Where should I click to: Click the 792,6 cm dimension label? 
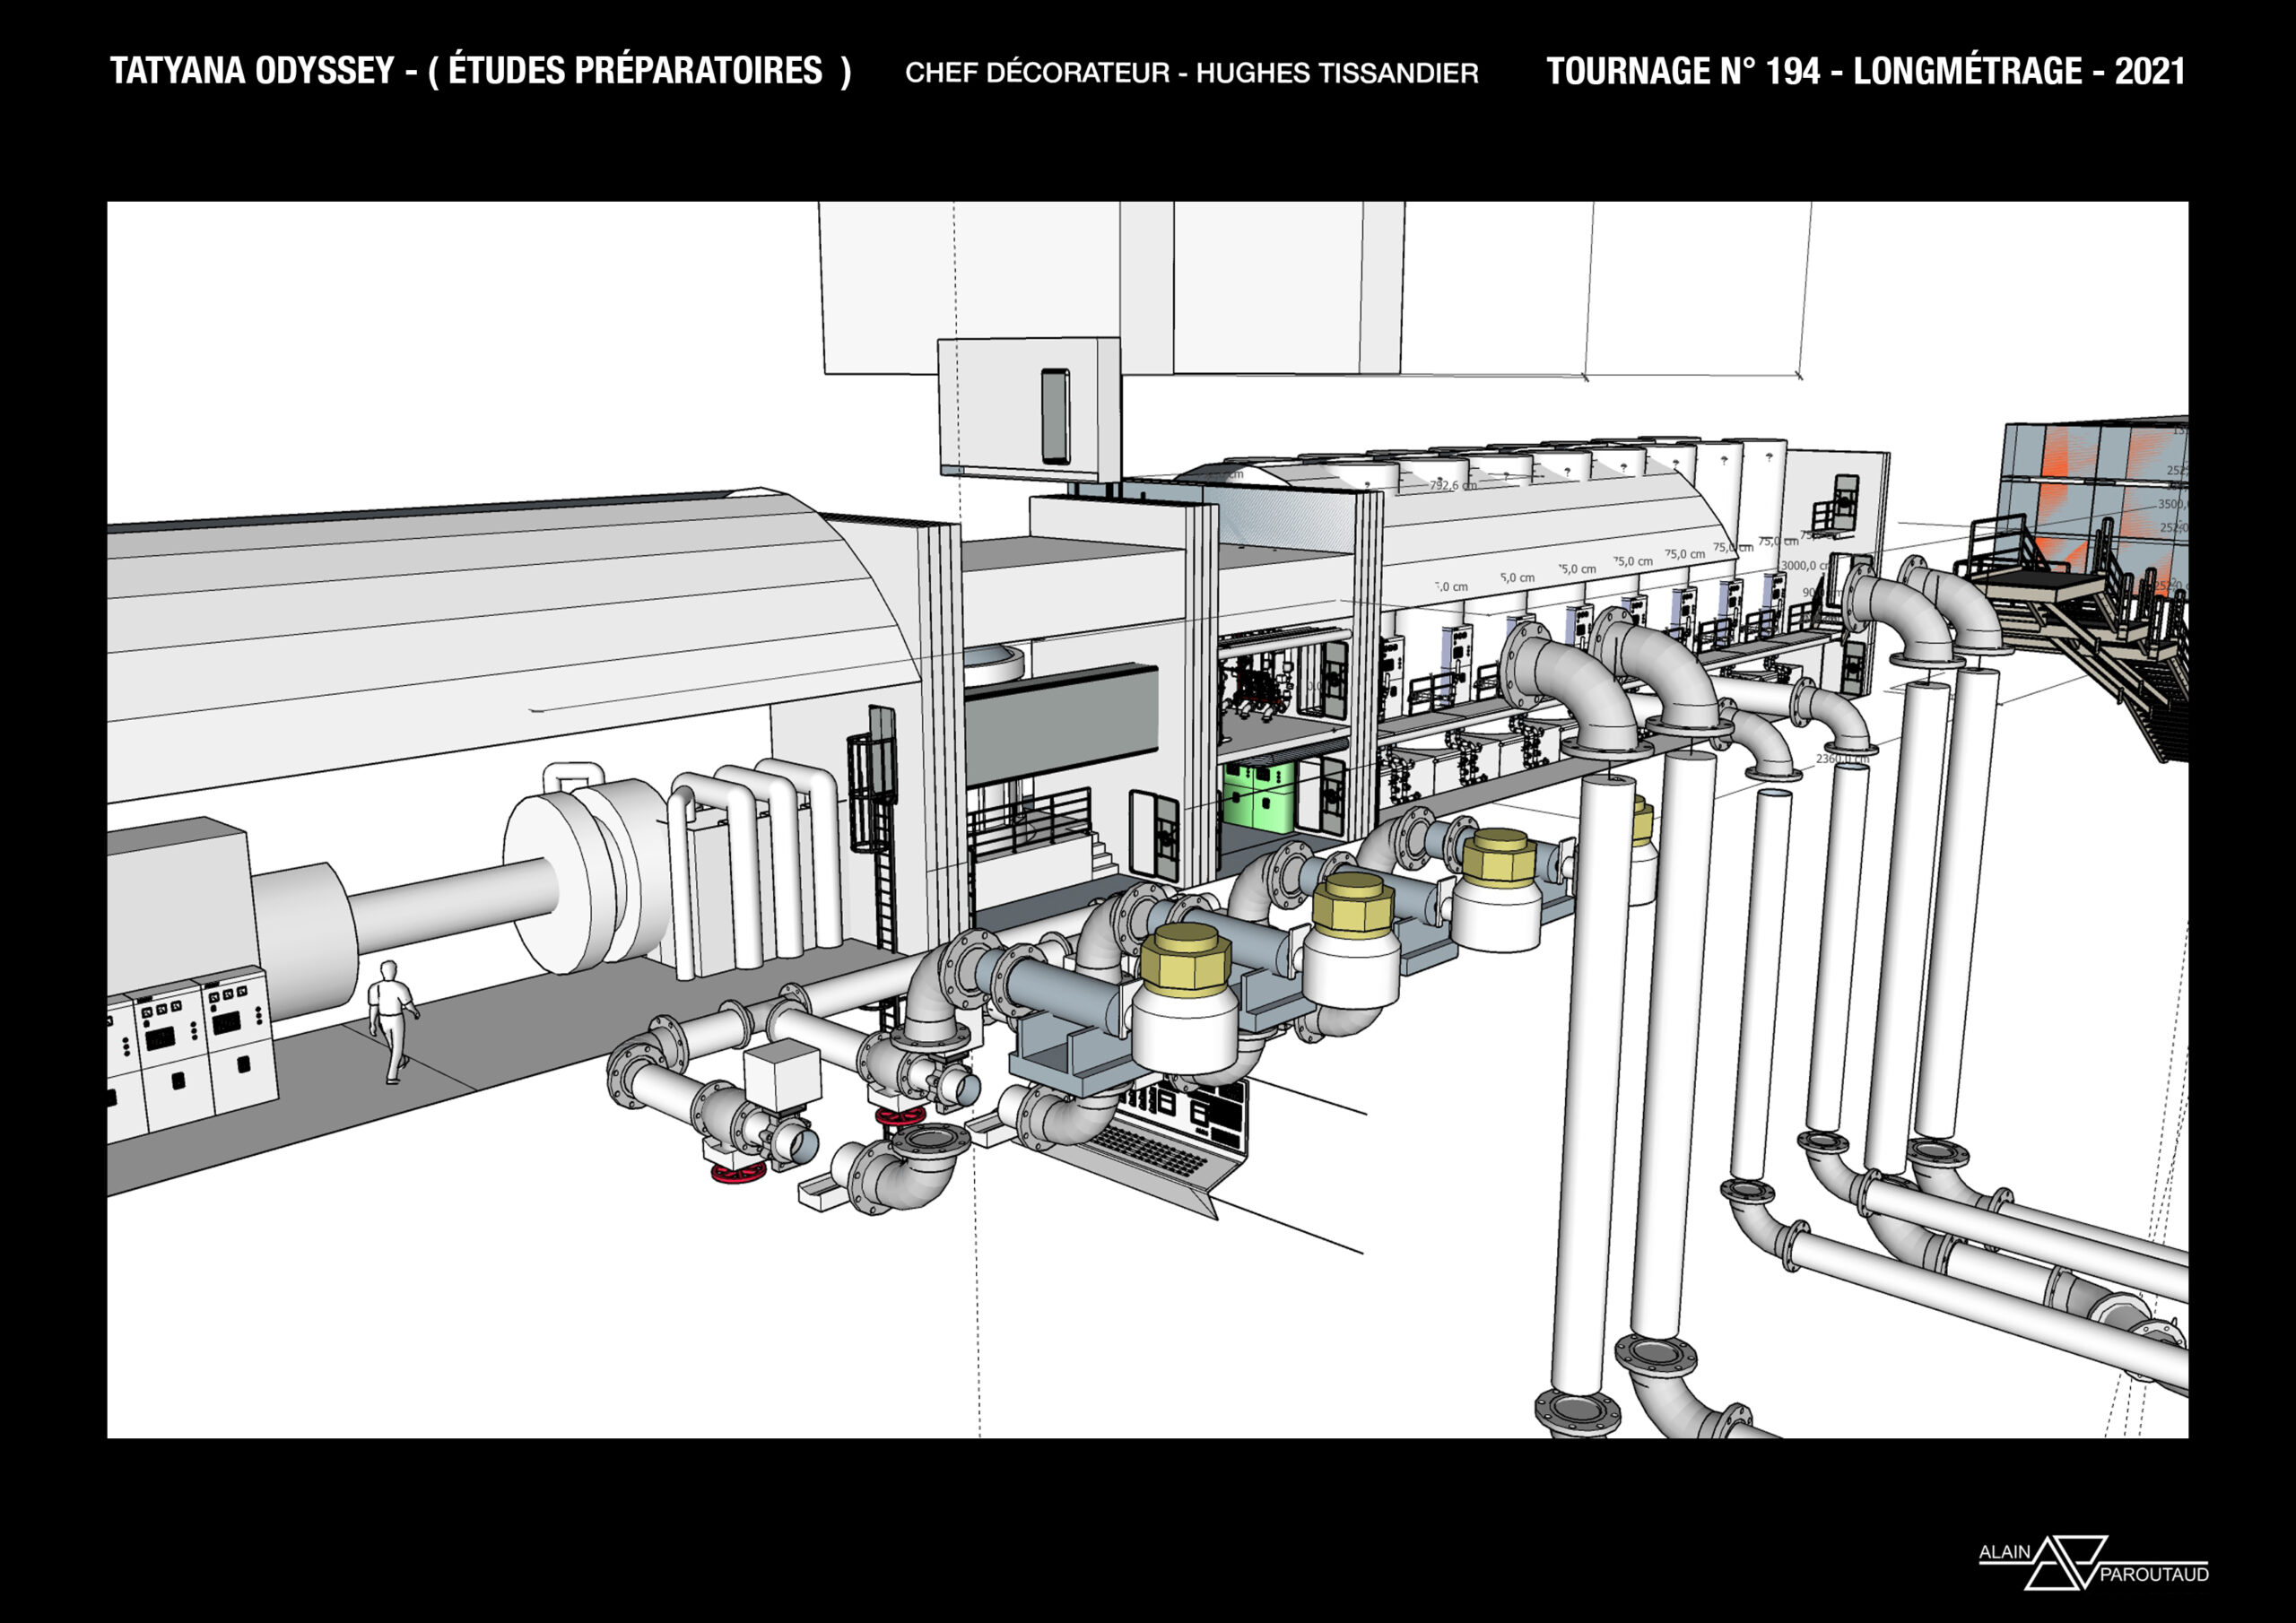coord(1452,485)
